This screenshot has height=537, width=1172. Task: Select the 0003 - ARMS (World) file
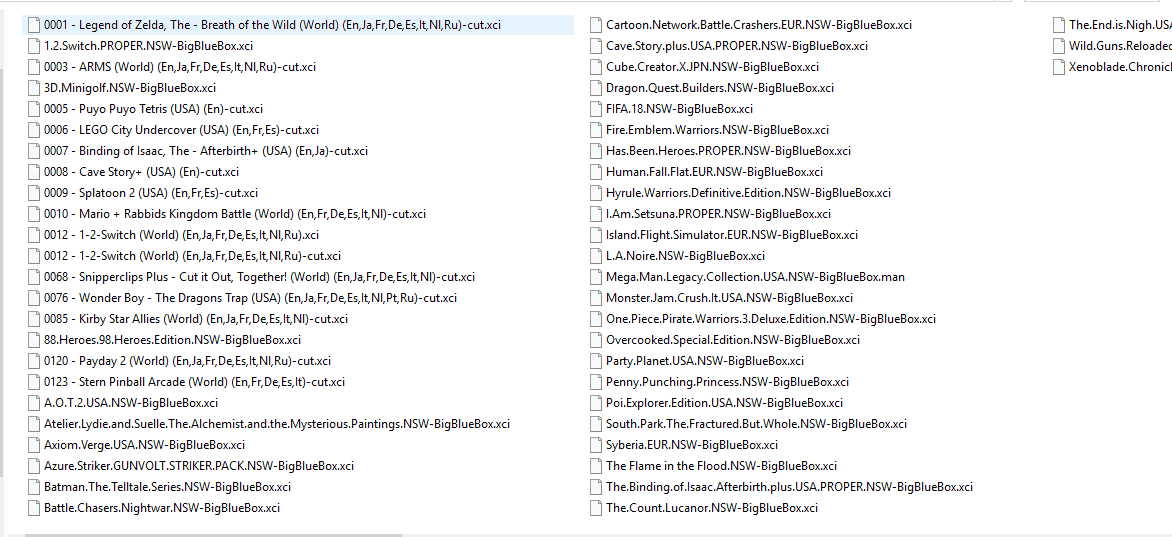179,67
